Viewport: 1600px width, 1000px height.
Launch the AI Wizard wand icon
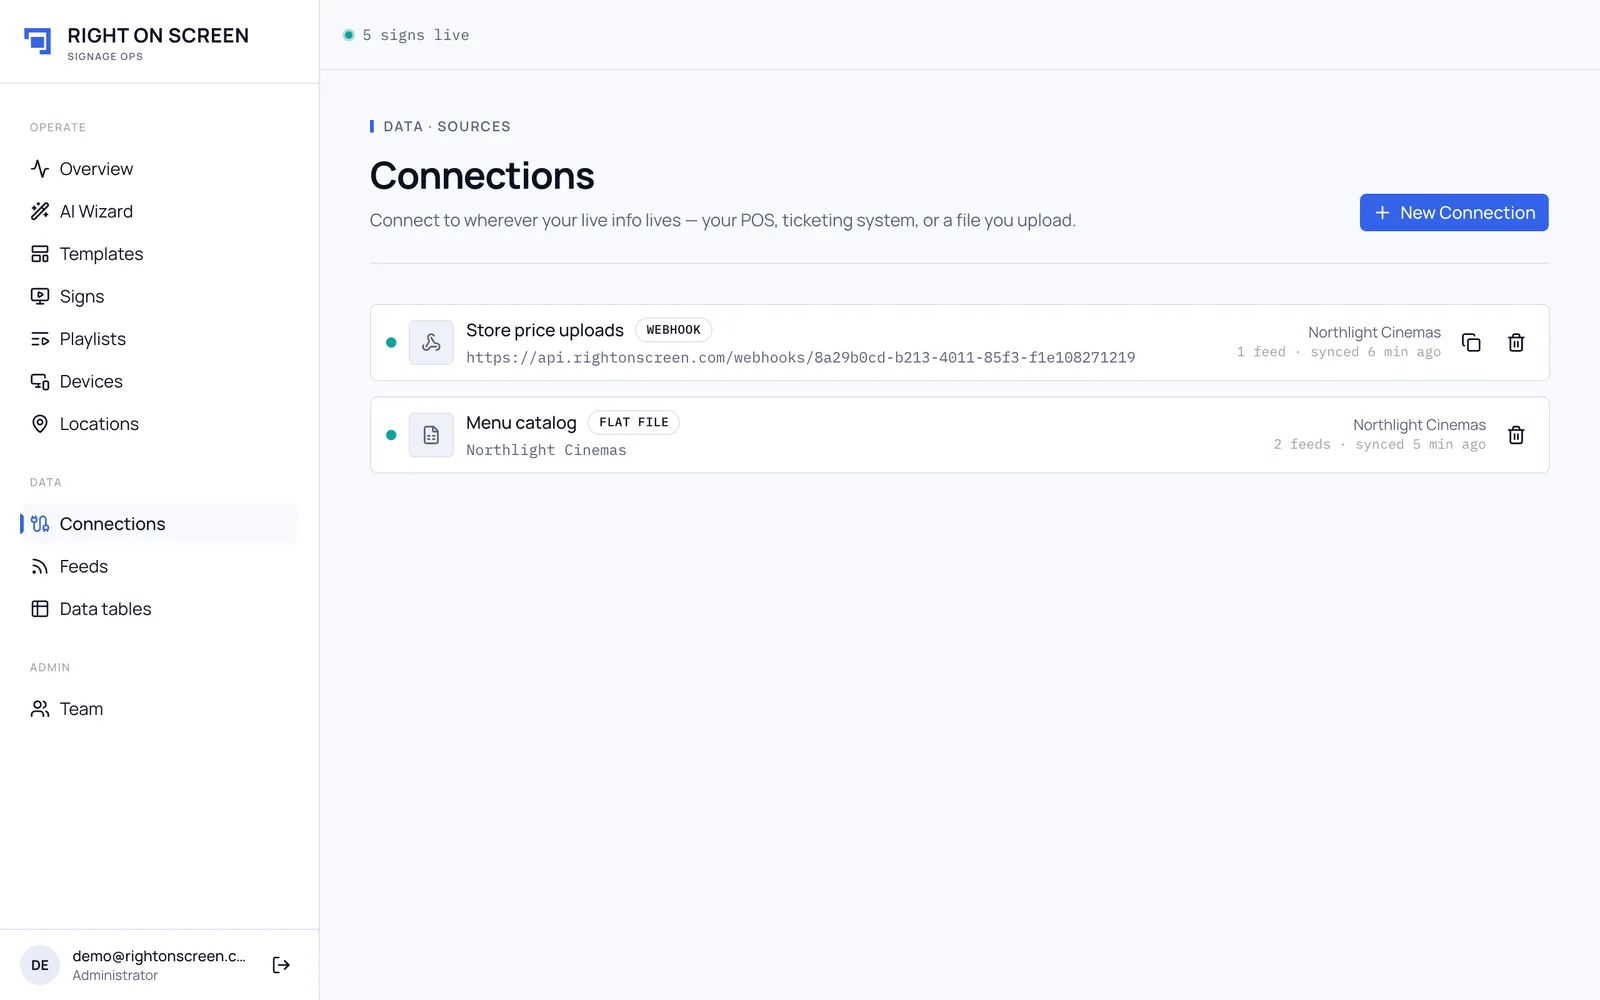40,211
